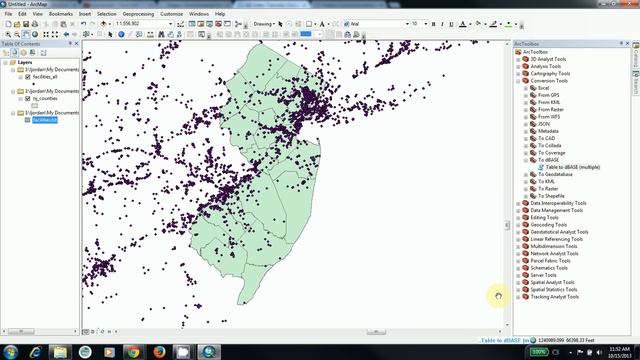Open the File menu
640x360 pixels.
pos(8,14)
